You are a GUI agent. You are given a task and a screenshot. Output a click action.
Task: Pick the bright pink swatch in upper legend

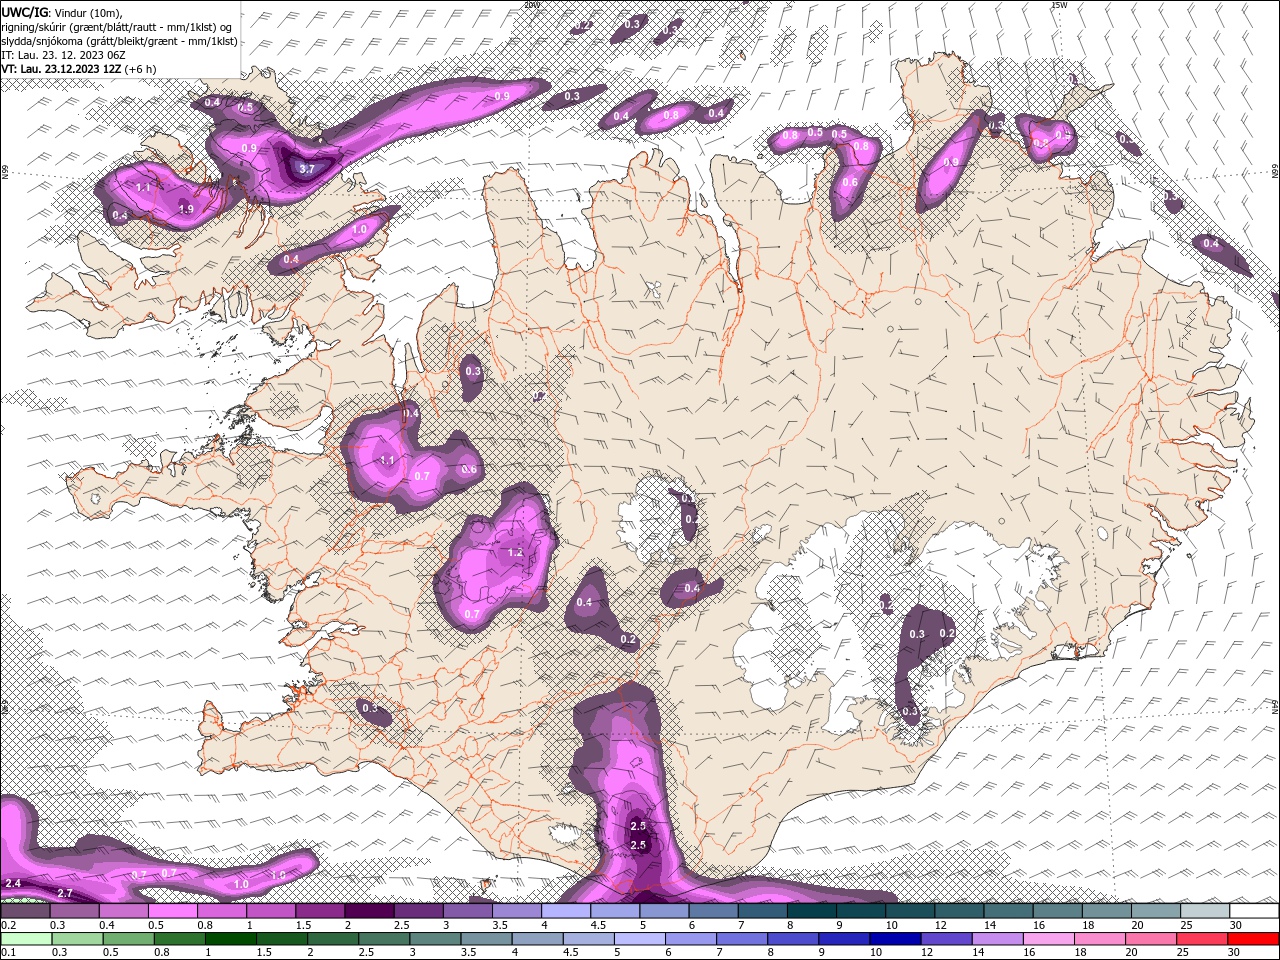click(x=172, y=911)
